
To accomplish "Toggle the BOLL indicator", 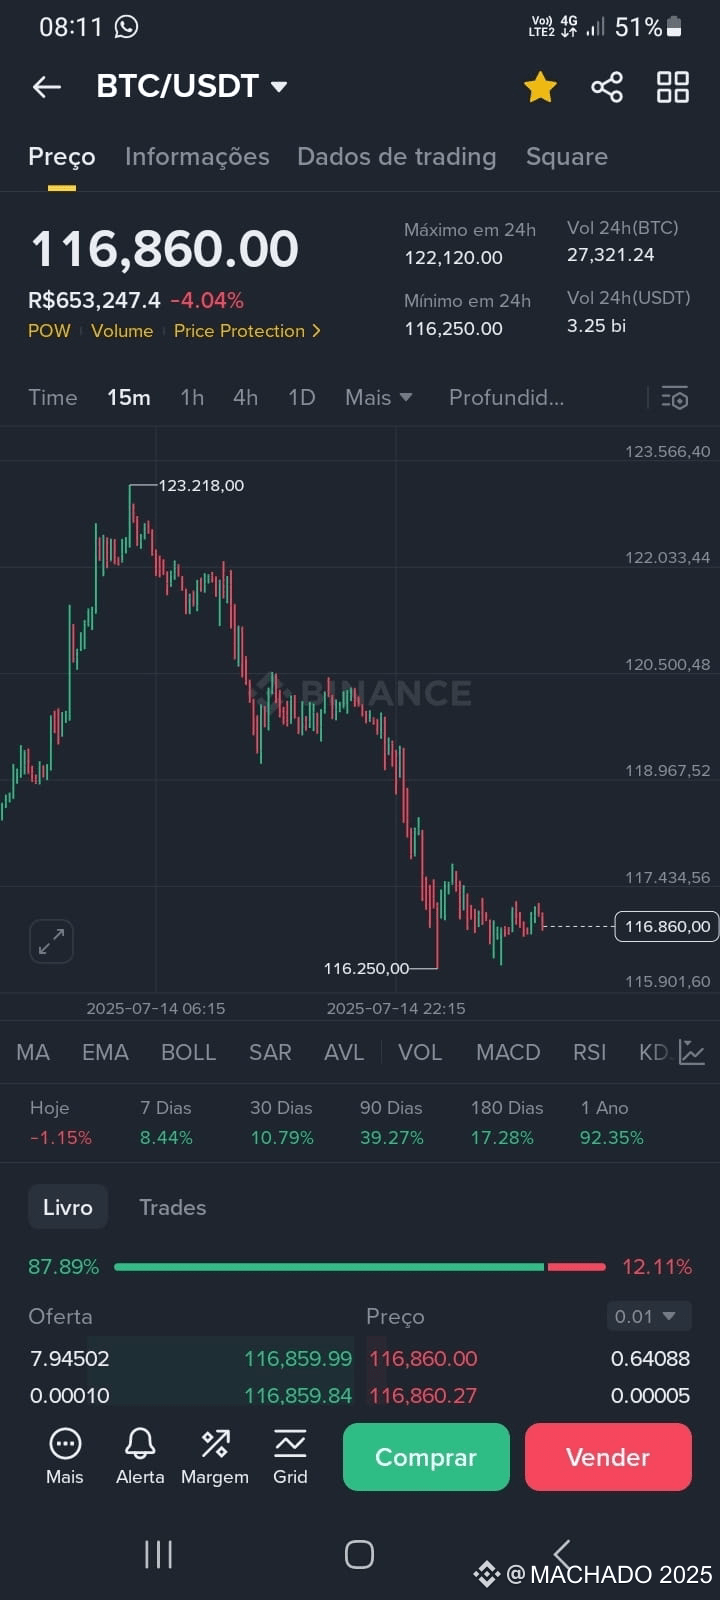I will pos(188,1052).
